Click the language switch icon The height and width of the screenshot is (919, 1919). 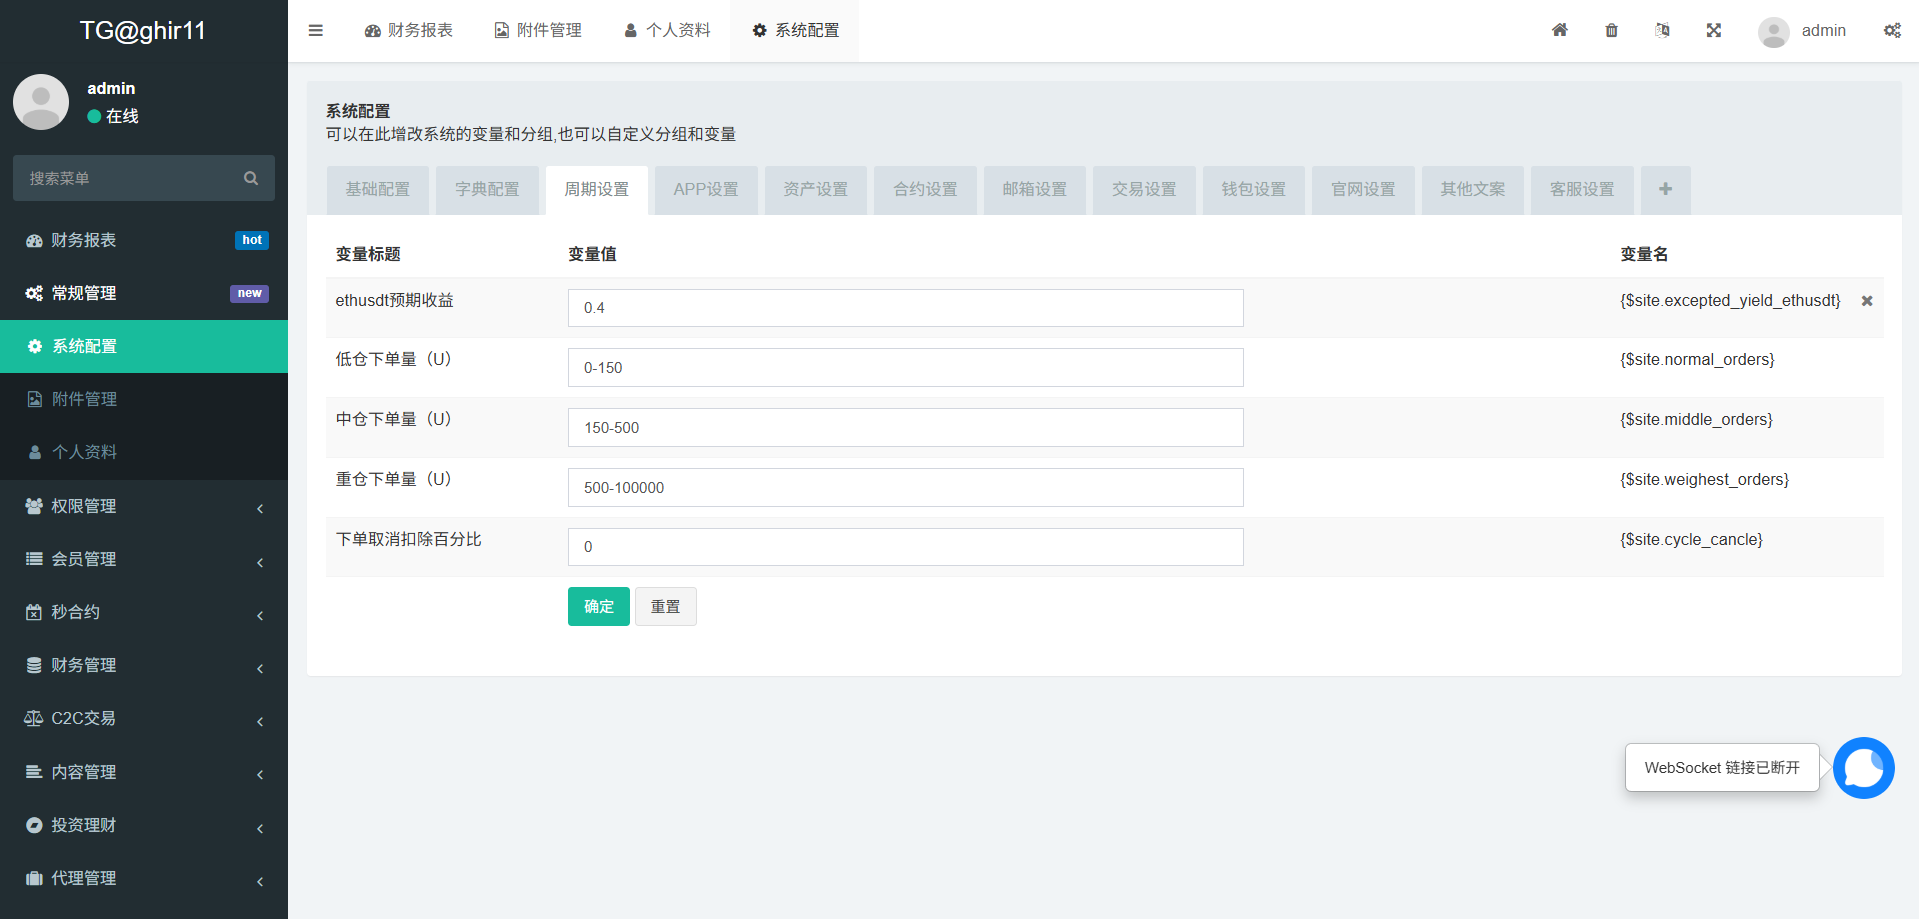coord(1662,30)
